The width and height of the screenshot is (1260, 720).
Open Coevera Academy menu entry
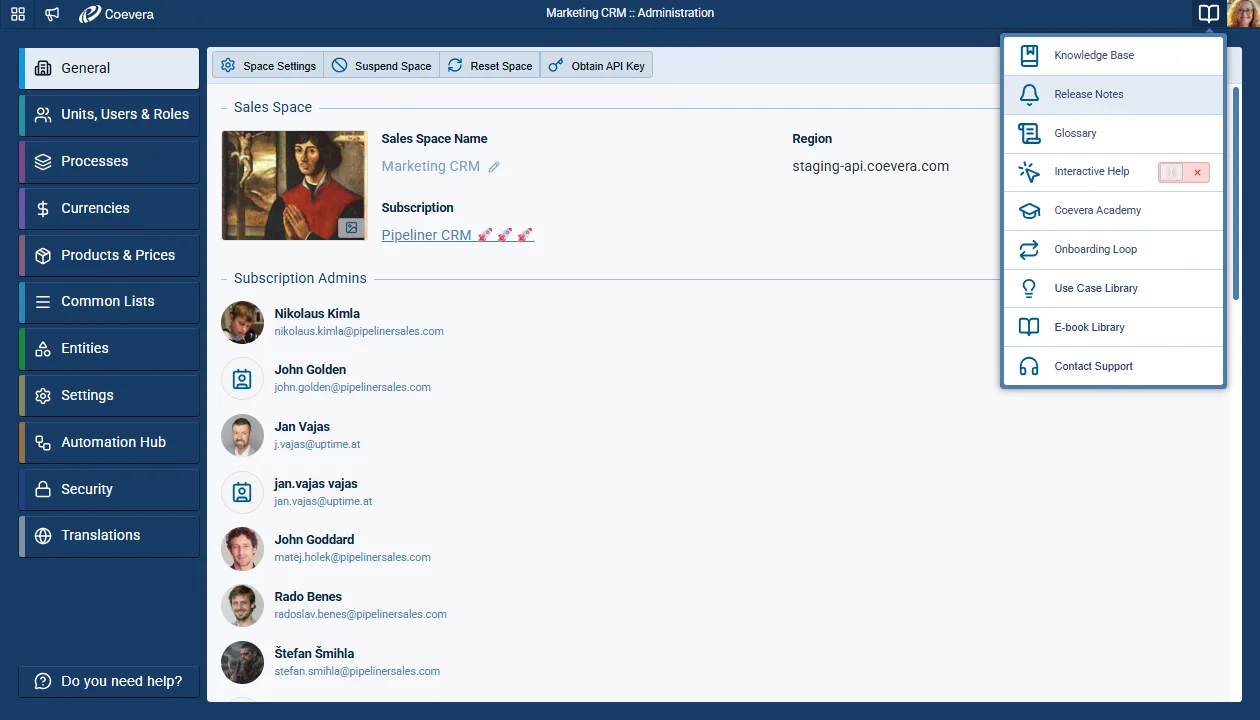[x=1113, y=211]
